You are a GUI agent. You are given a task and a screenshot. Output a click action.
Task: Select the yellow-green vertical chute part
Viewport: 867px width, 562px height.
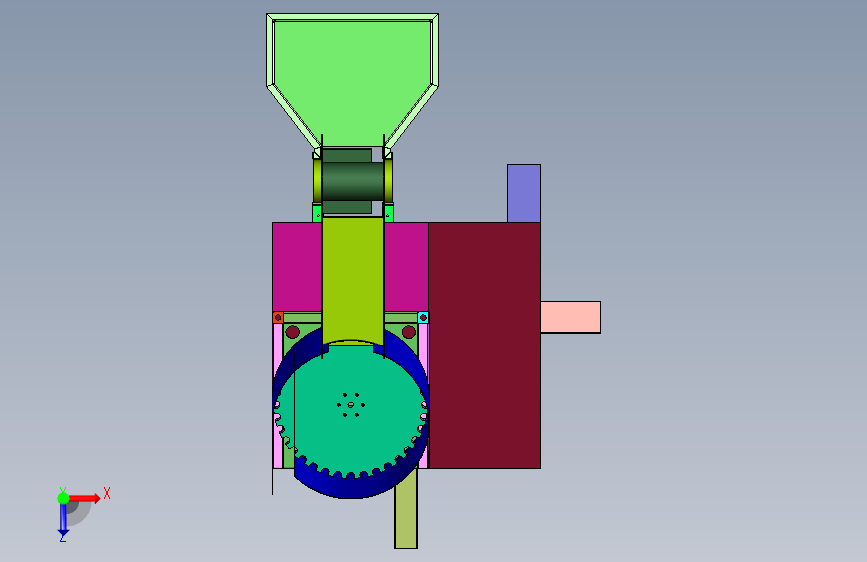pyautogui.click(x=353, y=279)
